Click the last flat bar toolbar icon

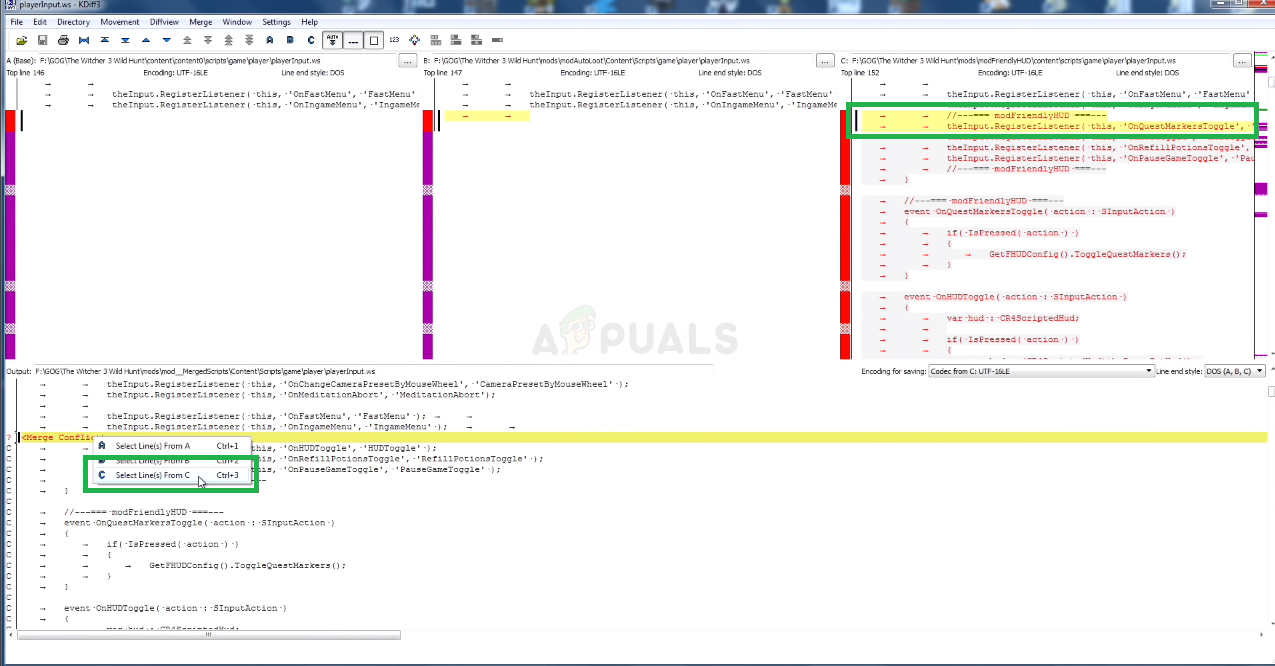[x=498, y=40]
